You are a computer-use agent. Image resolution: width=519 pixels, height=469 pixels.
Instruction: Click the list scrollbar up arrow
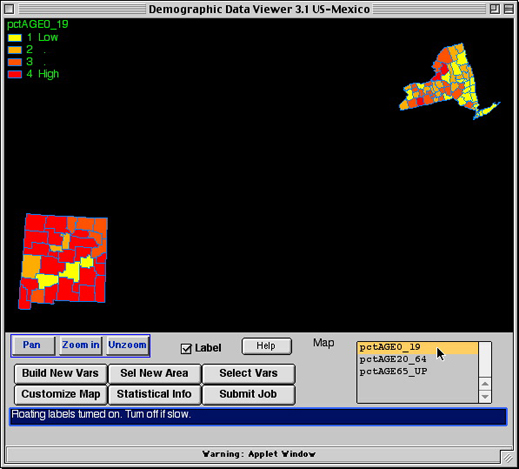[x=485, y=384]
